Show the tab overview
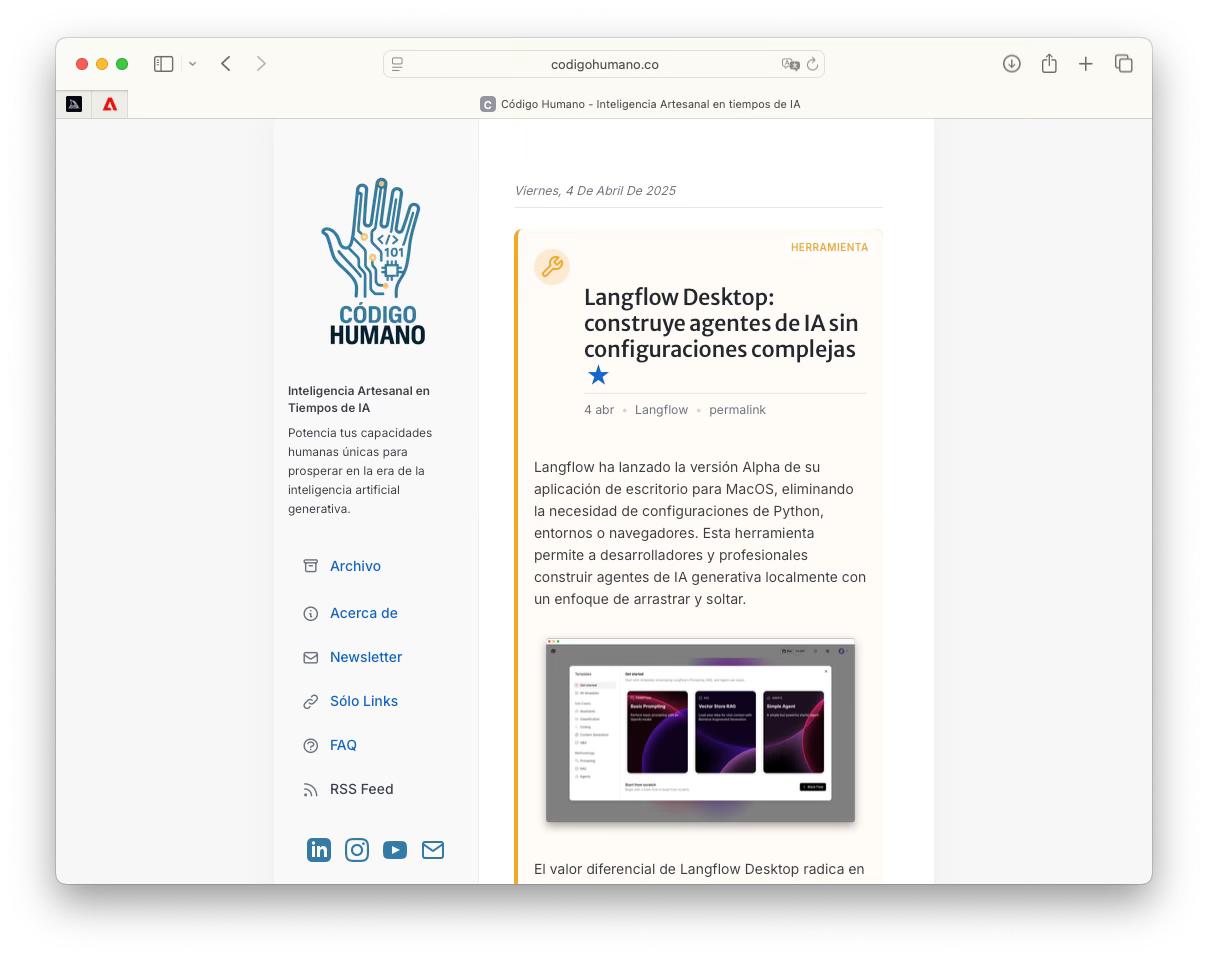 click(1124, 64)
